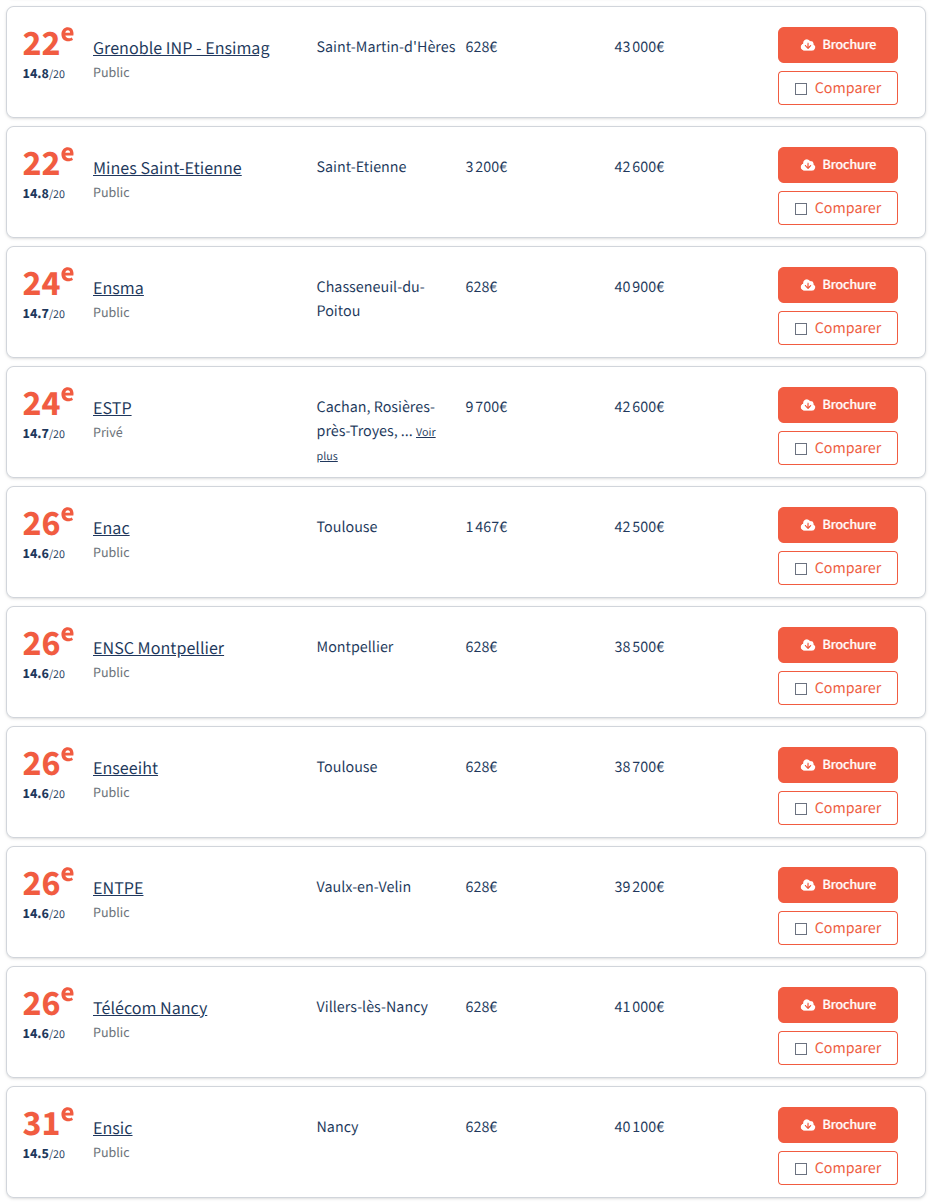Download the ENTPE brochure

[838, 885]
